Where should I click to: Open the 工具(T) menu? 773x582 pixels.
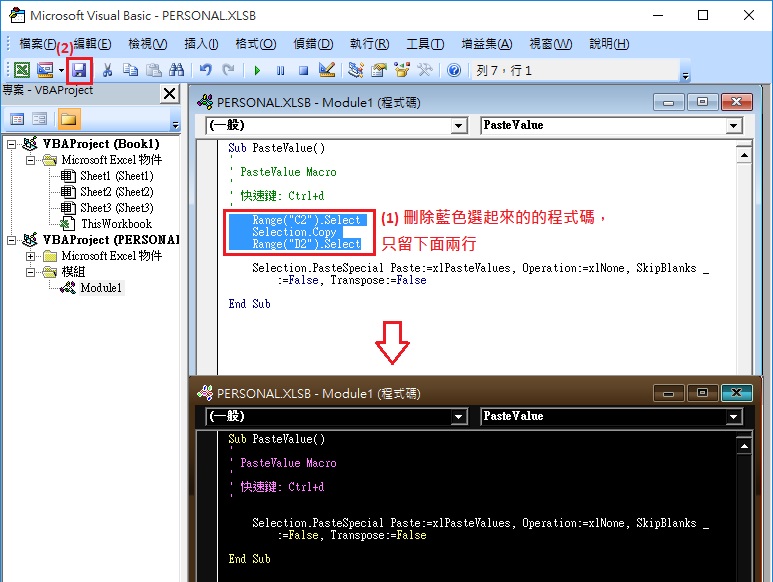coord(425,44)
